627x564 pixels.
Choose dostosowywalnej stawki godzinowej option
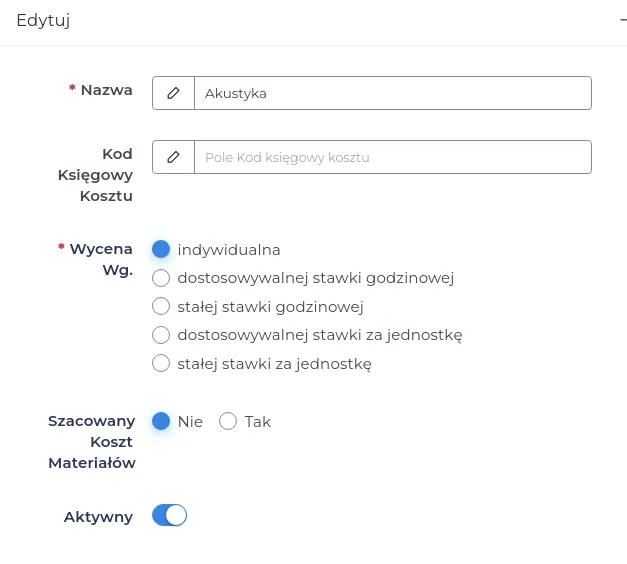click(x=161, y=278)
